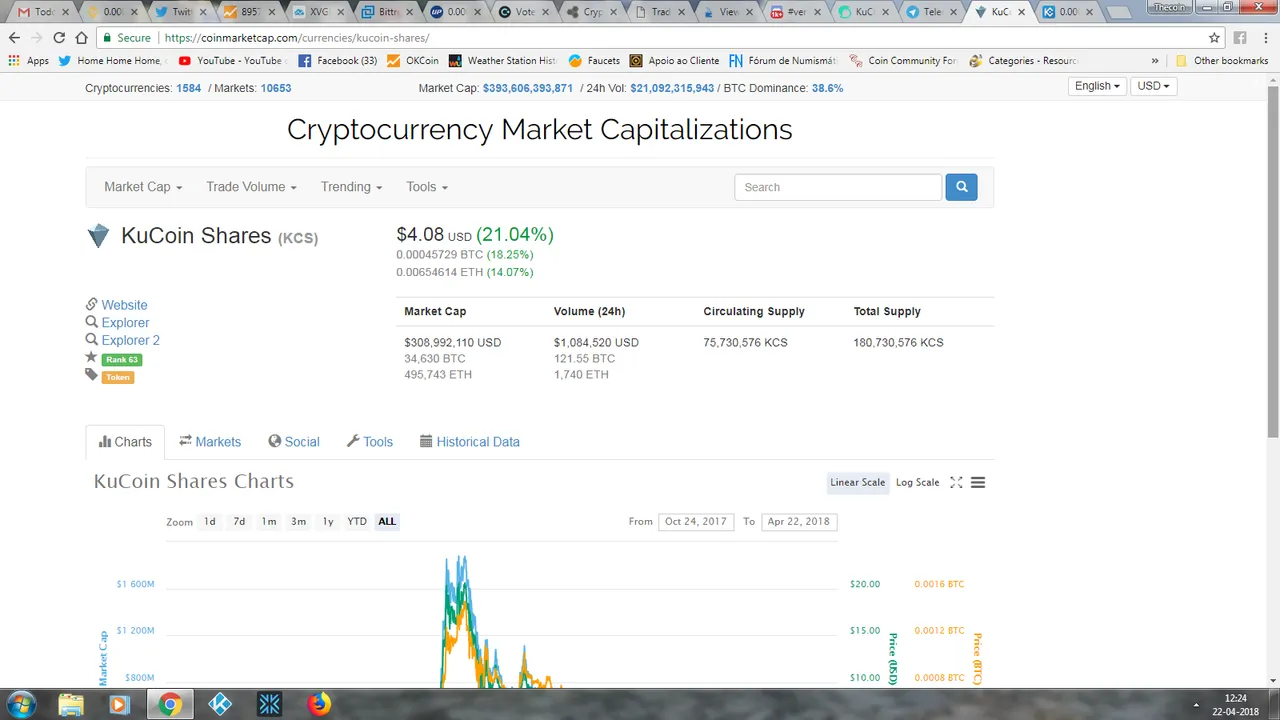Click the dark X-shaped taskbar app icon
This screenshot has height=720, width=1280.
tap(269, 705)
